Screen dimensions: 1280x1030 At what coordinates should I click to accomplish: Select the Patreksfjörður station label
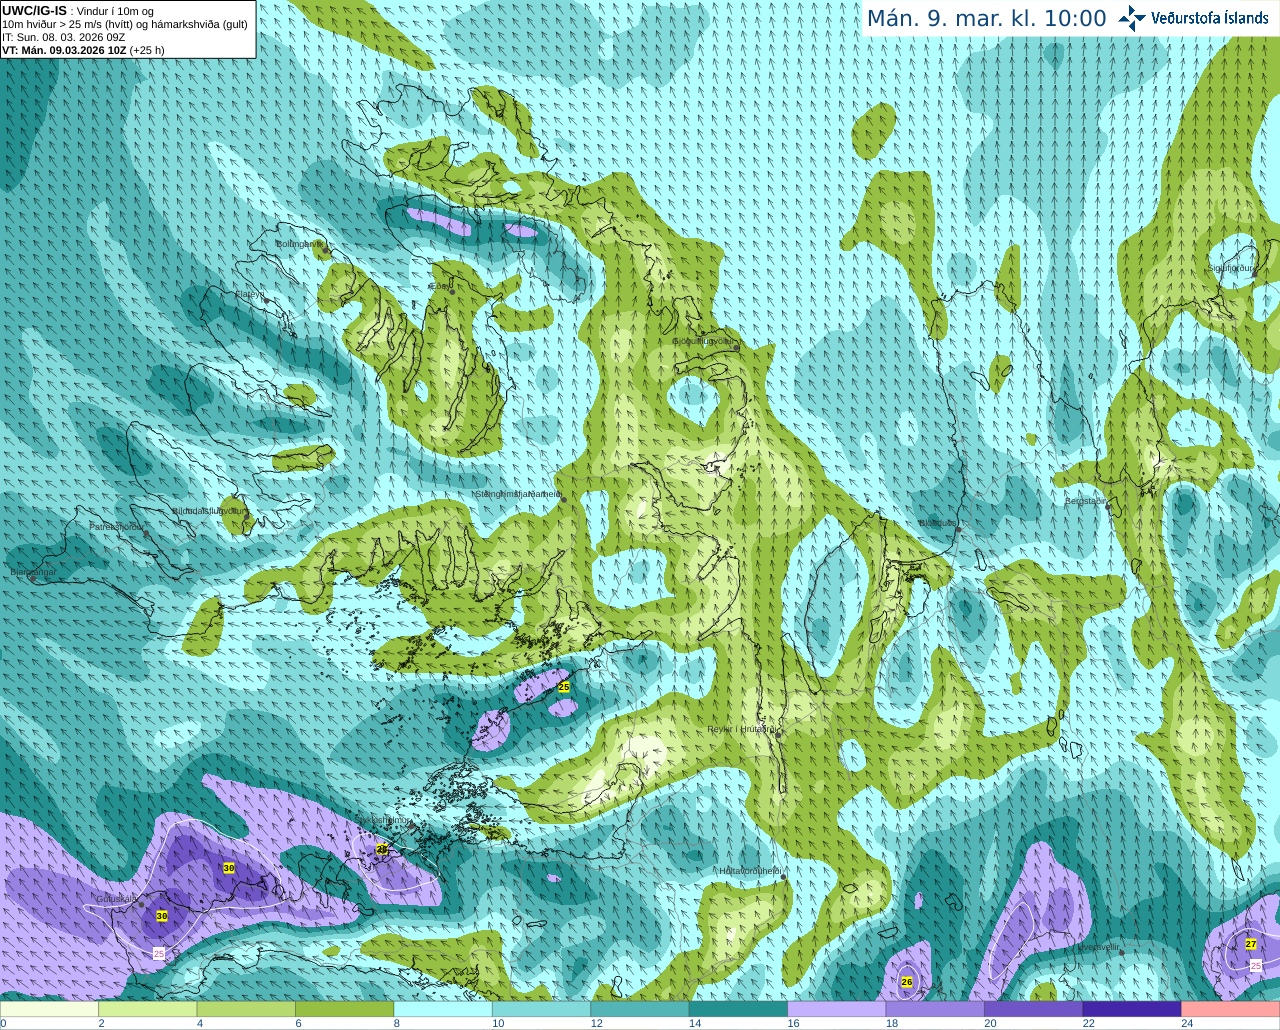point(117,526)
